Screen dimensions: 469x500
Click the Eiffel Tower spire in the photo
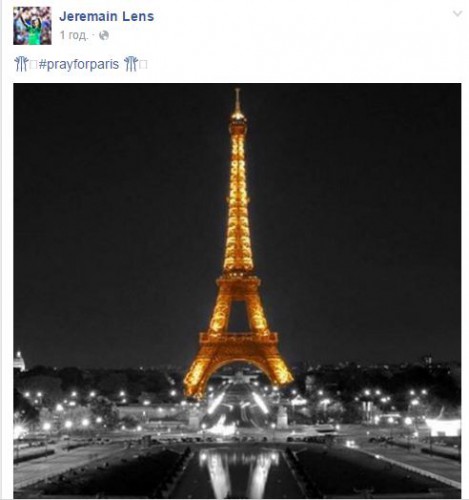[x=237, y=102]
